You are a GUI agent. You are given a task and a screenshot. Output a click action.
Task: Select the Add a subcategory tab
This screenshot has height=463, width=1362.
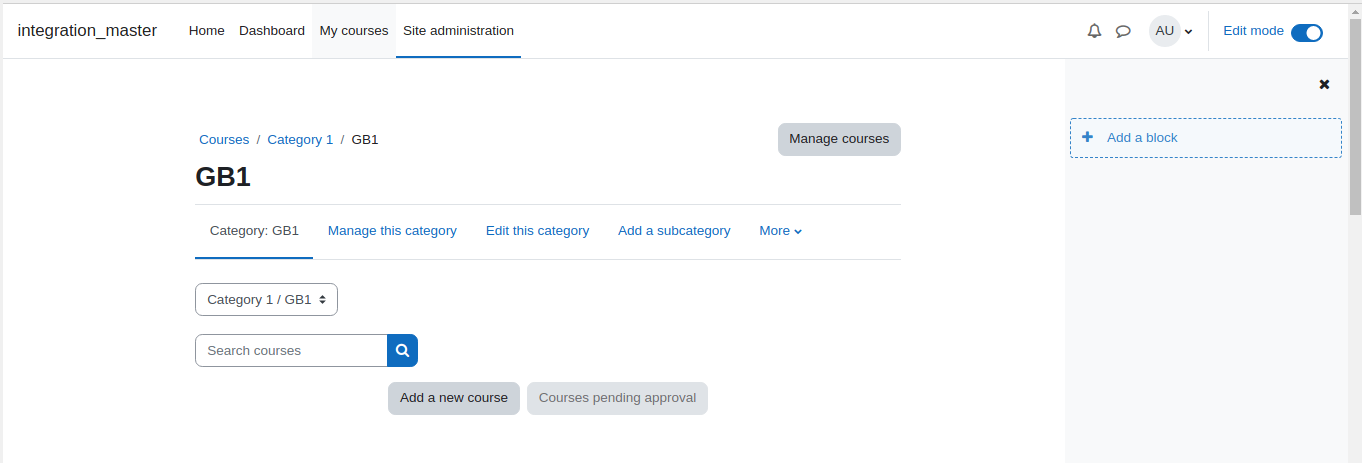click(x=674, y=231)
